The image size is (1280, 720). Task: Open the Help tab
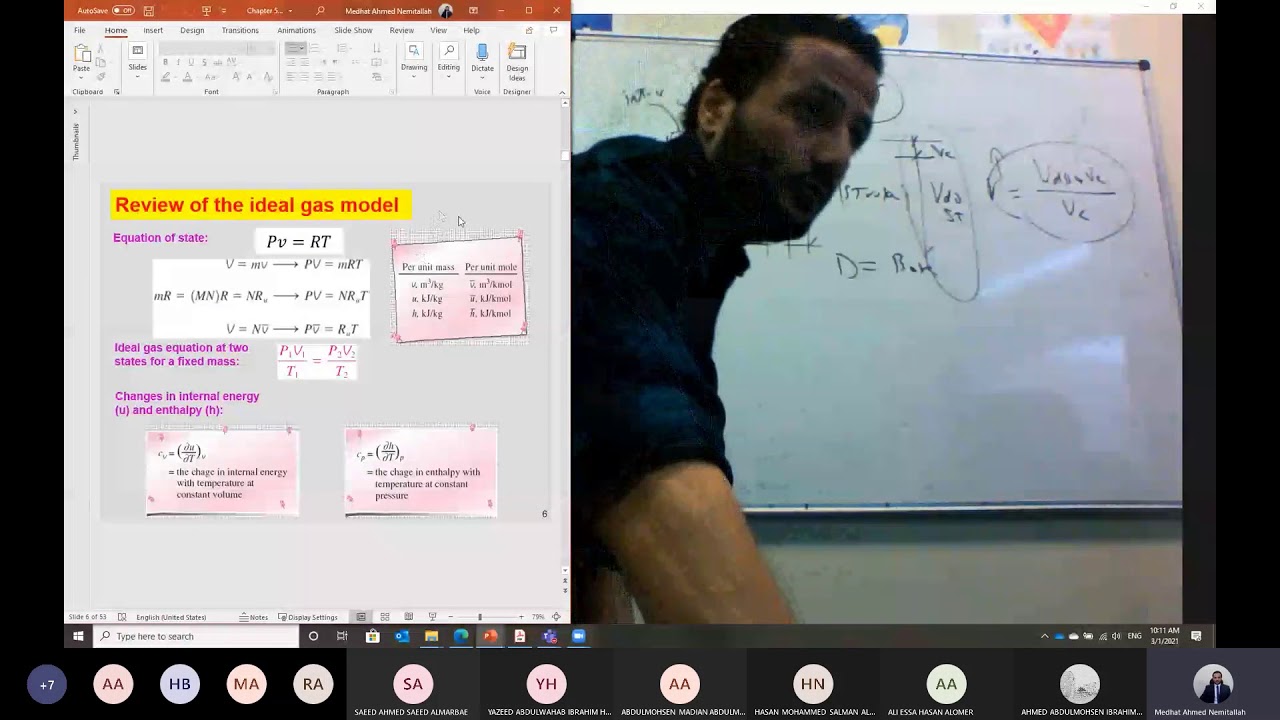(471, 30)
